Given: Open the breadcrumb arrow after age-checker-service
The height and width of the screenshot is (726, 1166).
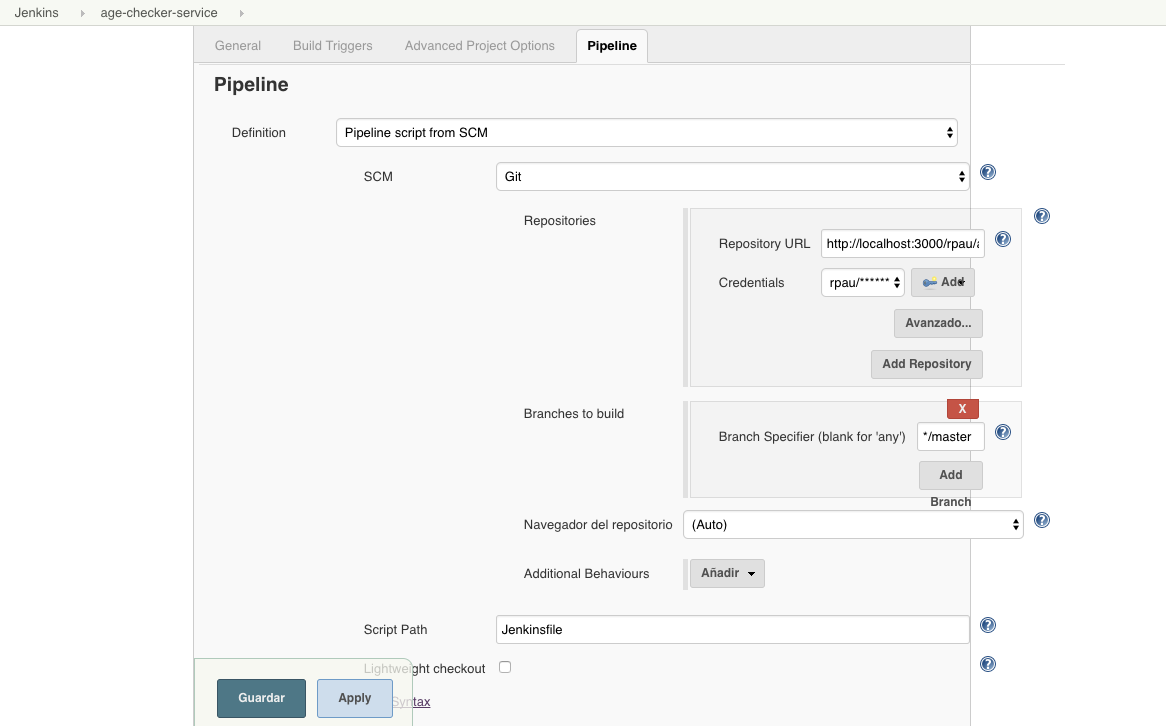Looking at the screenshot, I should point(242,13).
